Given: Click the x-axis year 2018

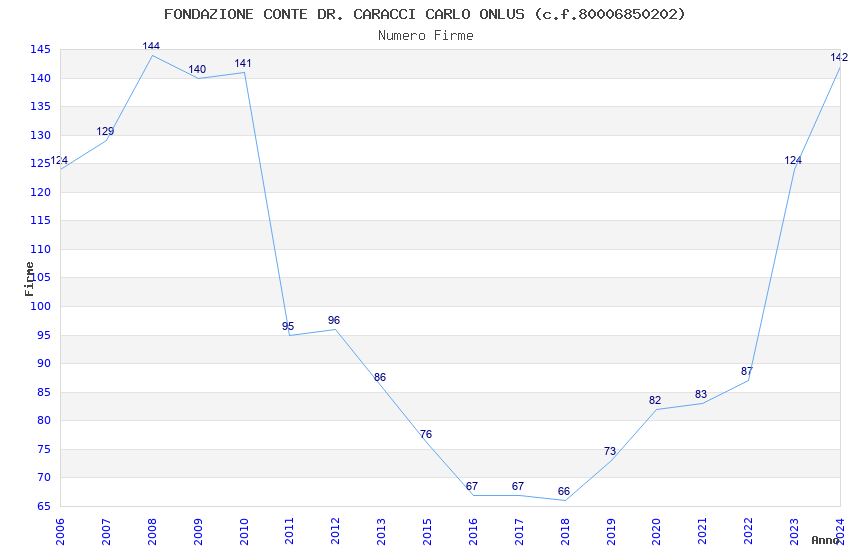Looking at the screenshot, I should coord(565,532).
